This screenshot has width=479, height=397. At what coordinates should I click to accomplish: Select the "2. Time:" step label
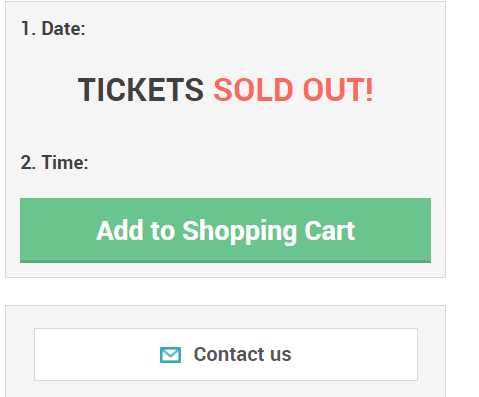[x=54, y=162]
